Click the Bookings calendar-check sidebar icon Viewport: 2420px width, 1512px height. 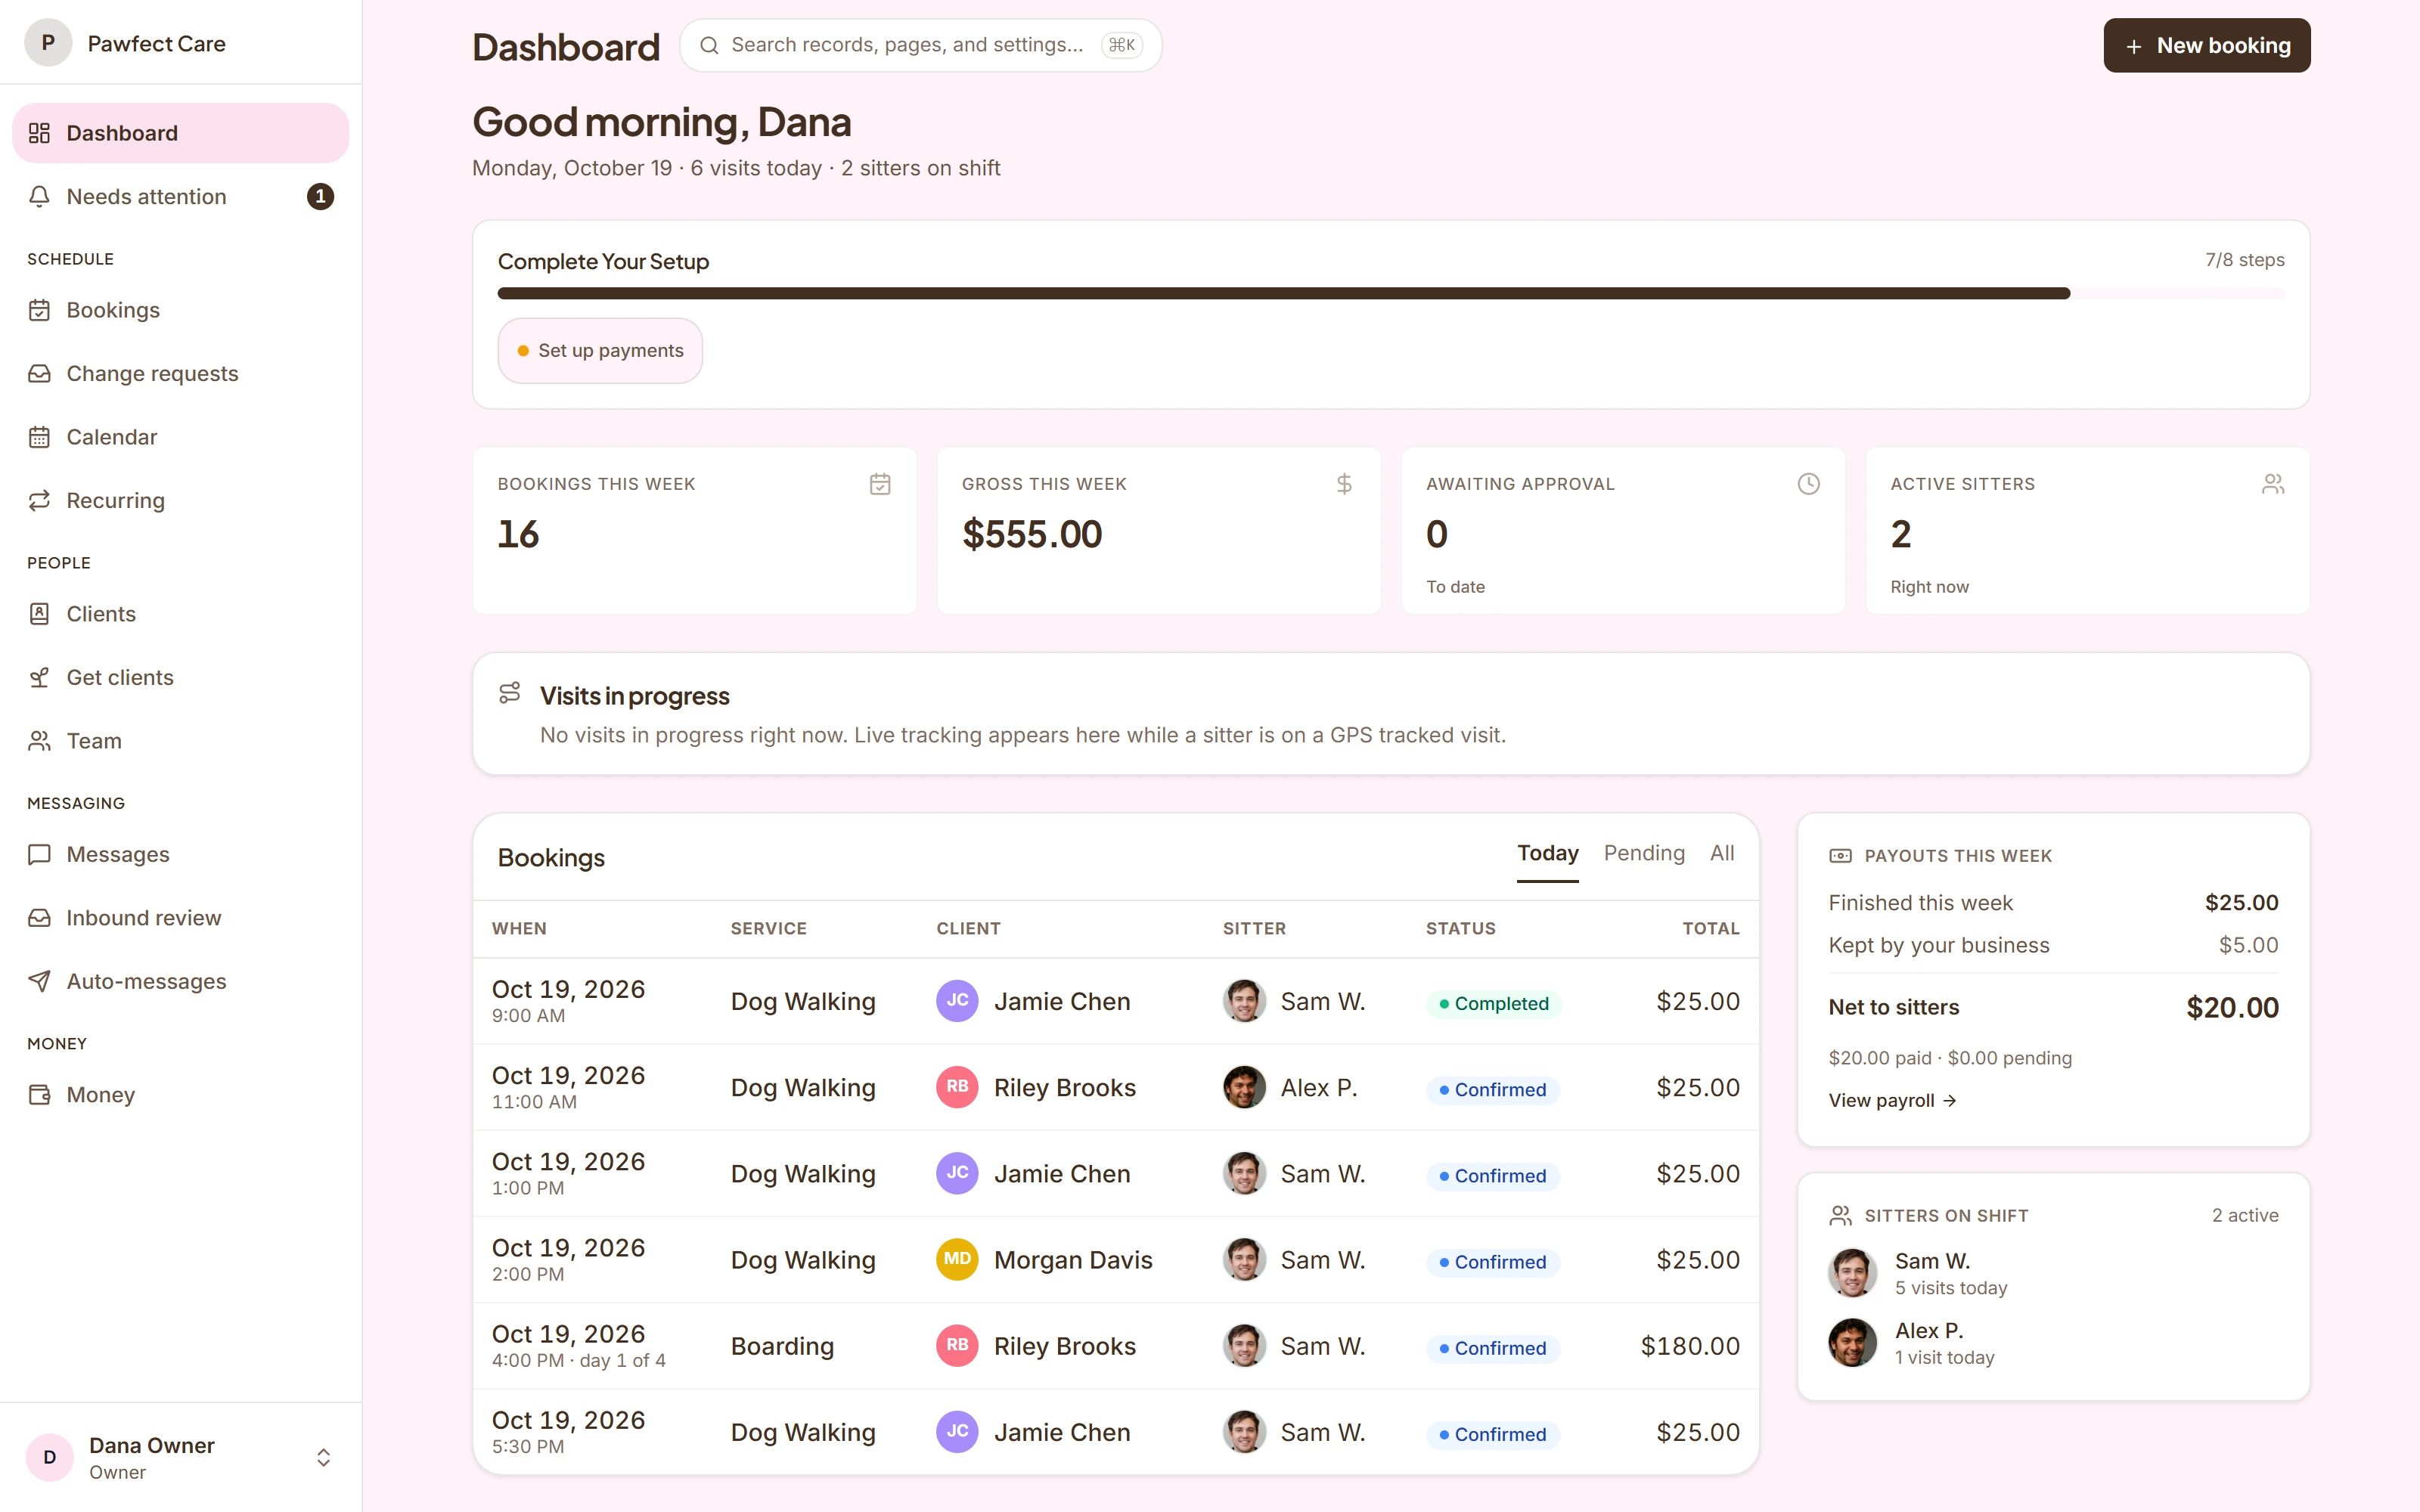pyautogui.click(x=39, y=310)
